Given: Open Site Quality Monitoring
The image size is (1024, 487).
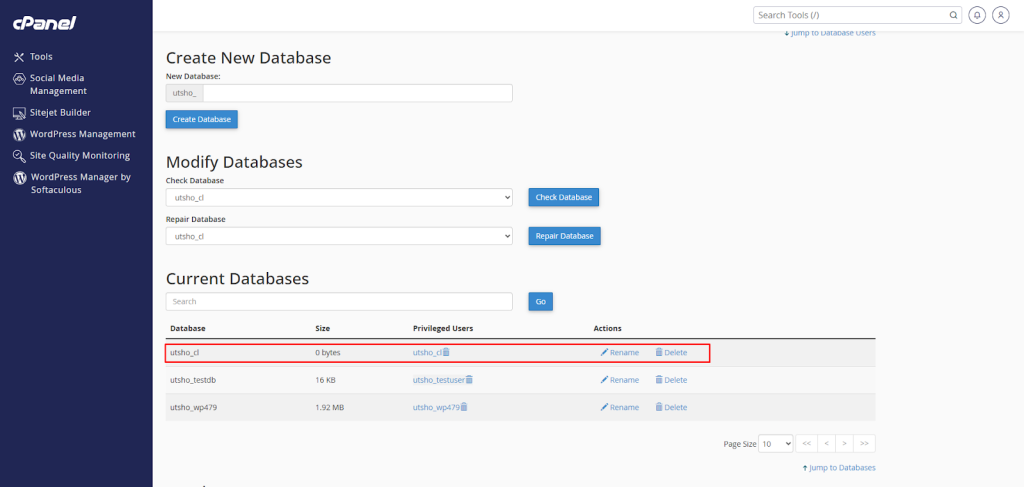Looking at the screenshot, I should tap(79, 155).
